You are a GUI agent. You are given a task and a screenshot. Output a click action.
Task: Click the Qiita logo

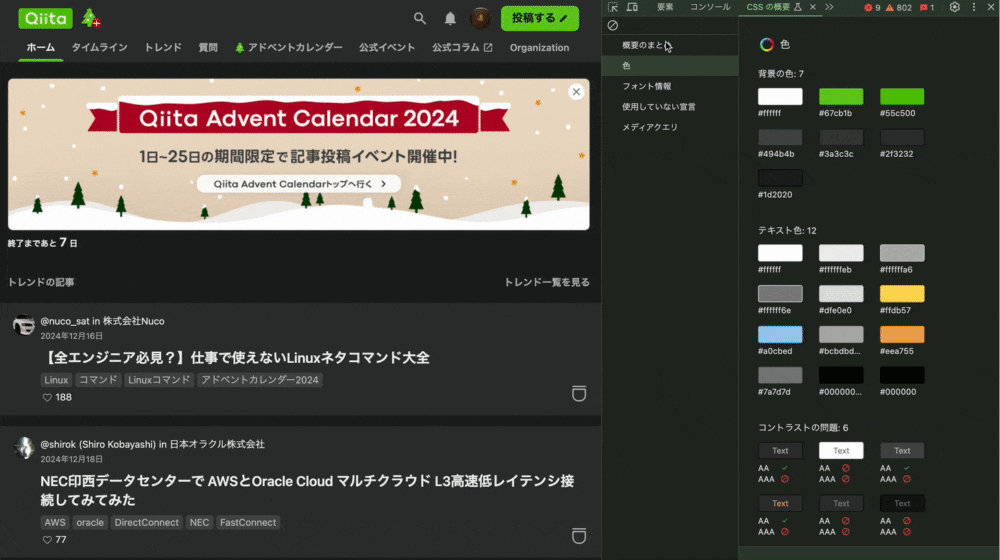pyautogui.click(x=45, y=18)
